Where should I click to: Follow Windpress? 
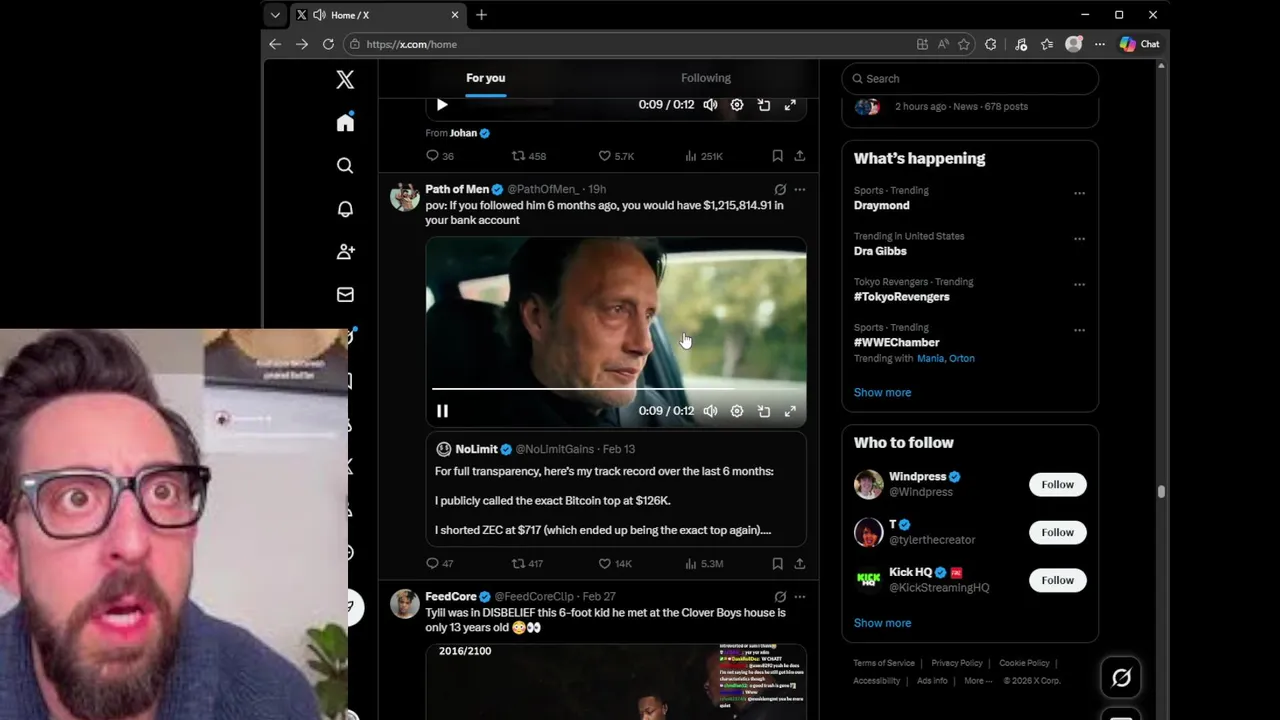[x=1057, y=484]
